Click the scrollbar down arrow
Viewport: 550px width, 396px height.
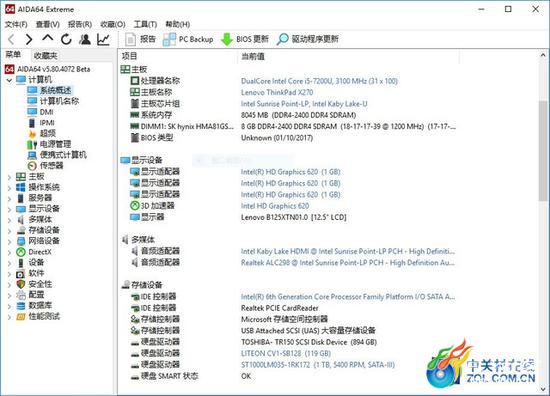pos(543,389)
